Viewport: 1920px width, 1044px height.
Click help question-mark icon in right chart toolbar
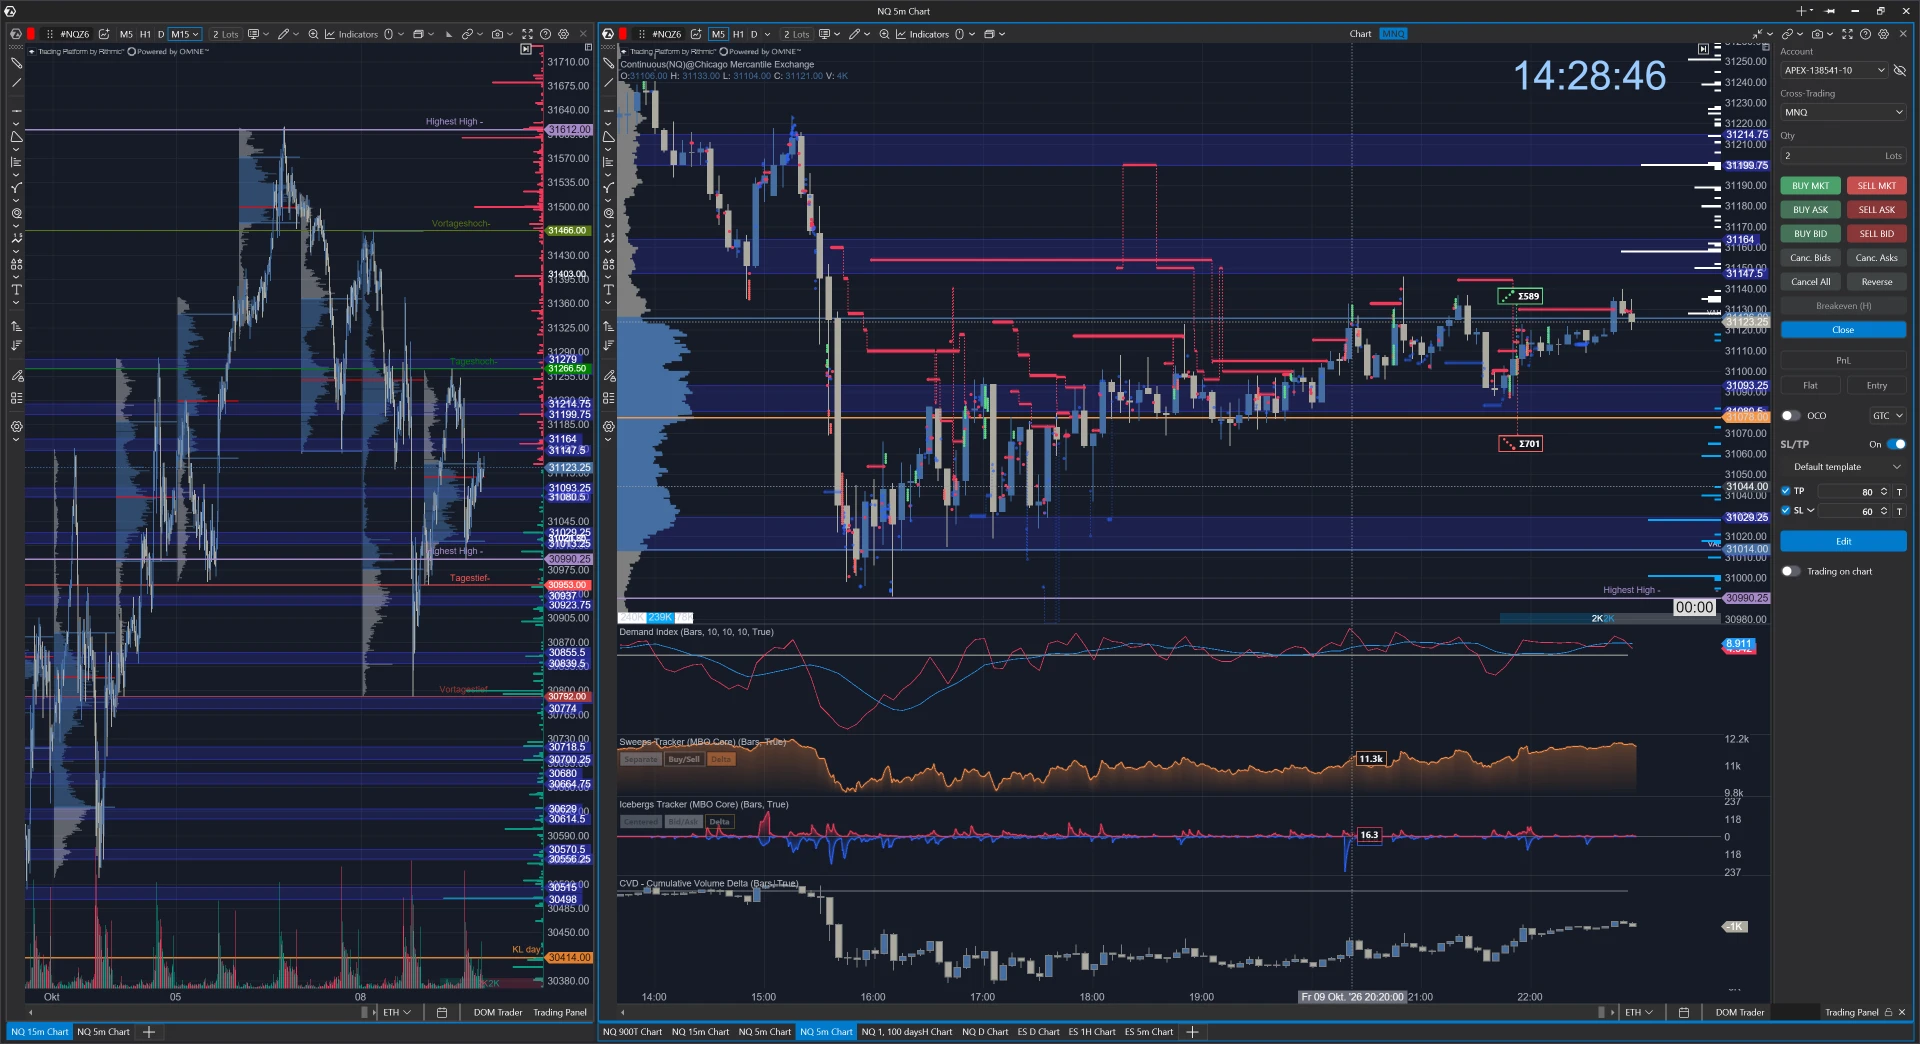(1865, 34)
